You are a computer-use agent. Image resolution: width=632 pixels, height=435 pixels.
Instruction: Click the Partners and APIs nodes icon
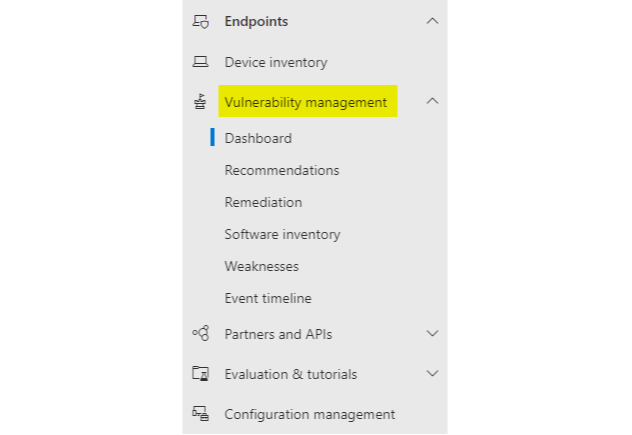tap(201, 333)
